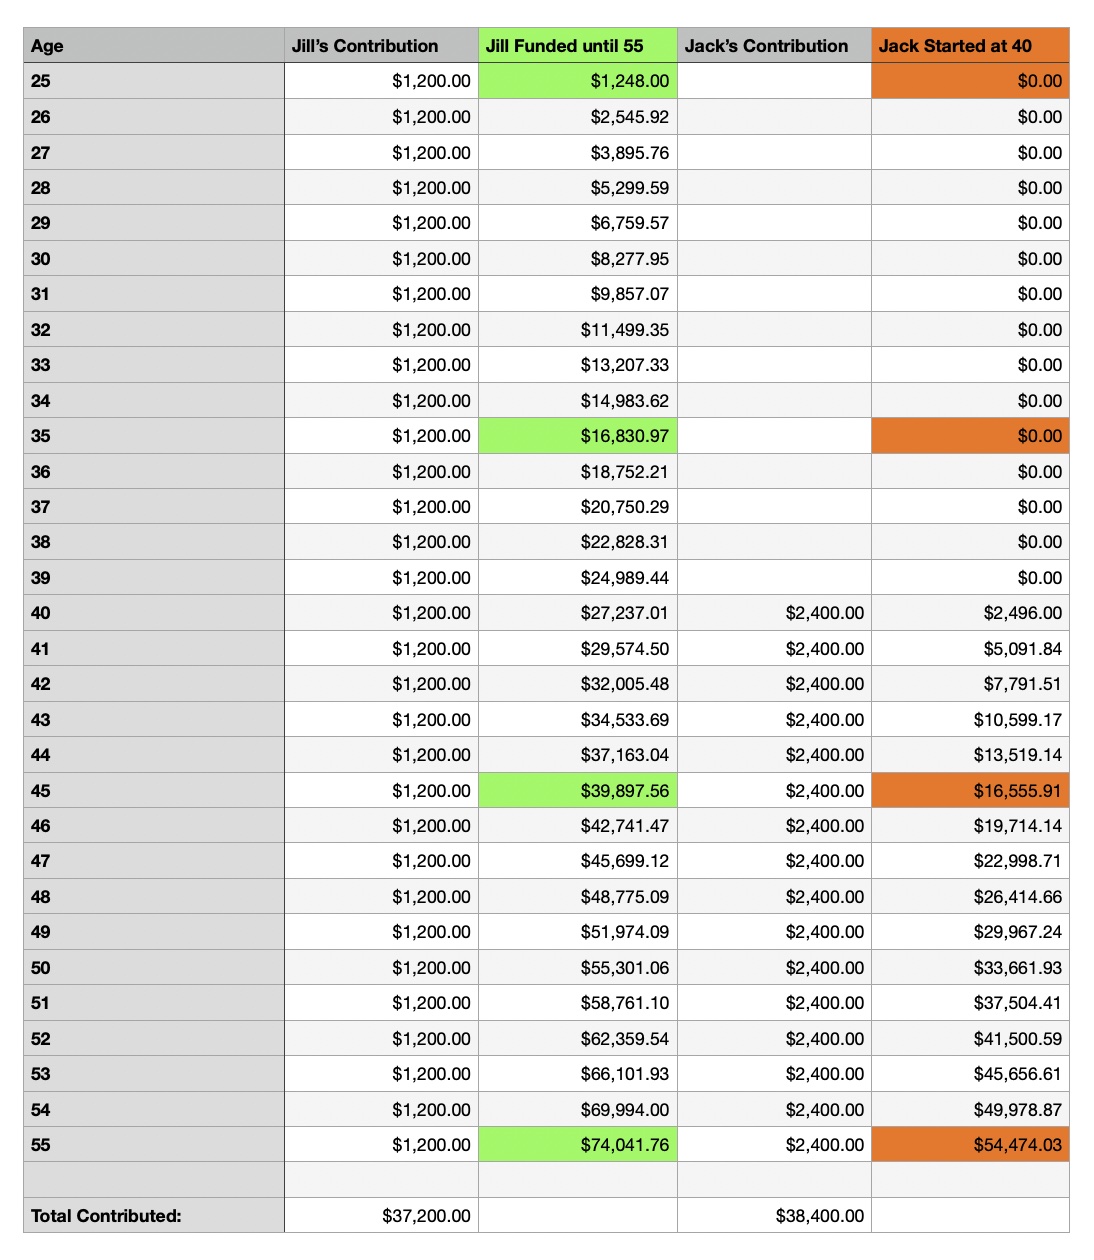Viewport: 1094px width, 1260px height.
Task: Select the highlighted $39,897.56 cell
Action: [x=578, y=791]
